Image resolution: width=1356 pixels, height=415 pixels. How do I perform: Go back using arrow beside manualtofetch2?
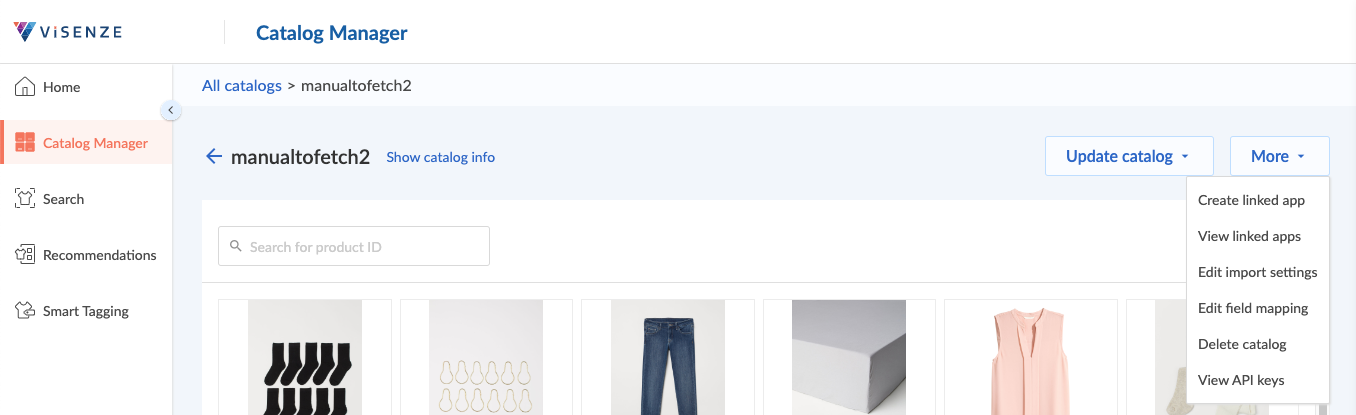pyautogui.click(x=213, y=156)
